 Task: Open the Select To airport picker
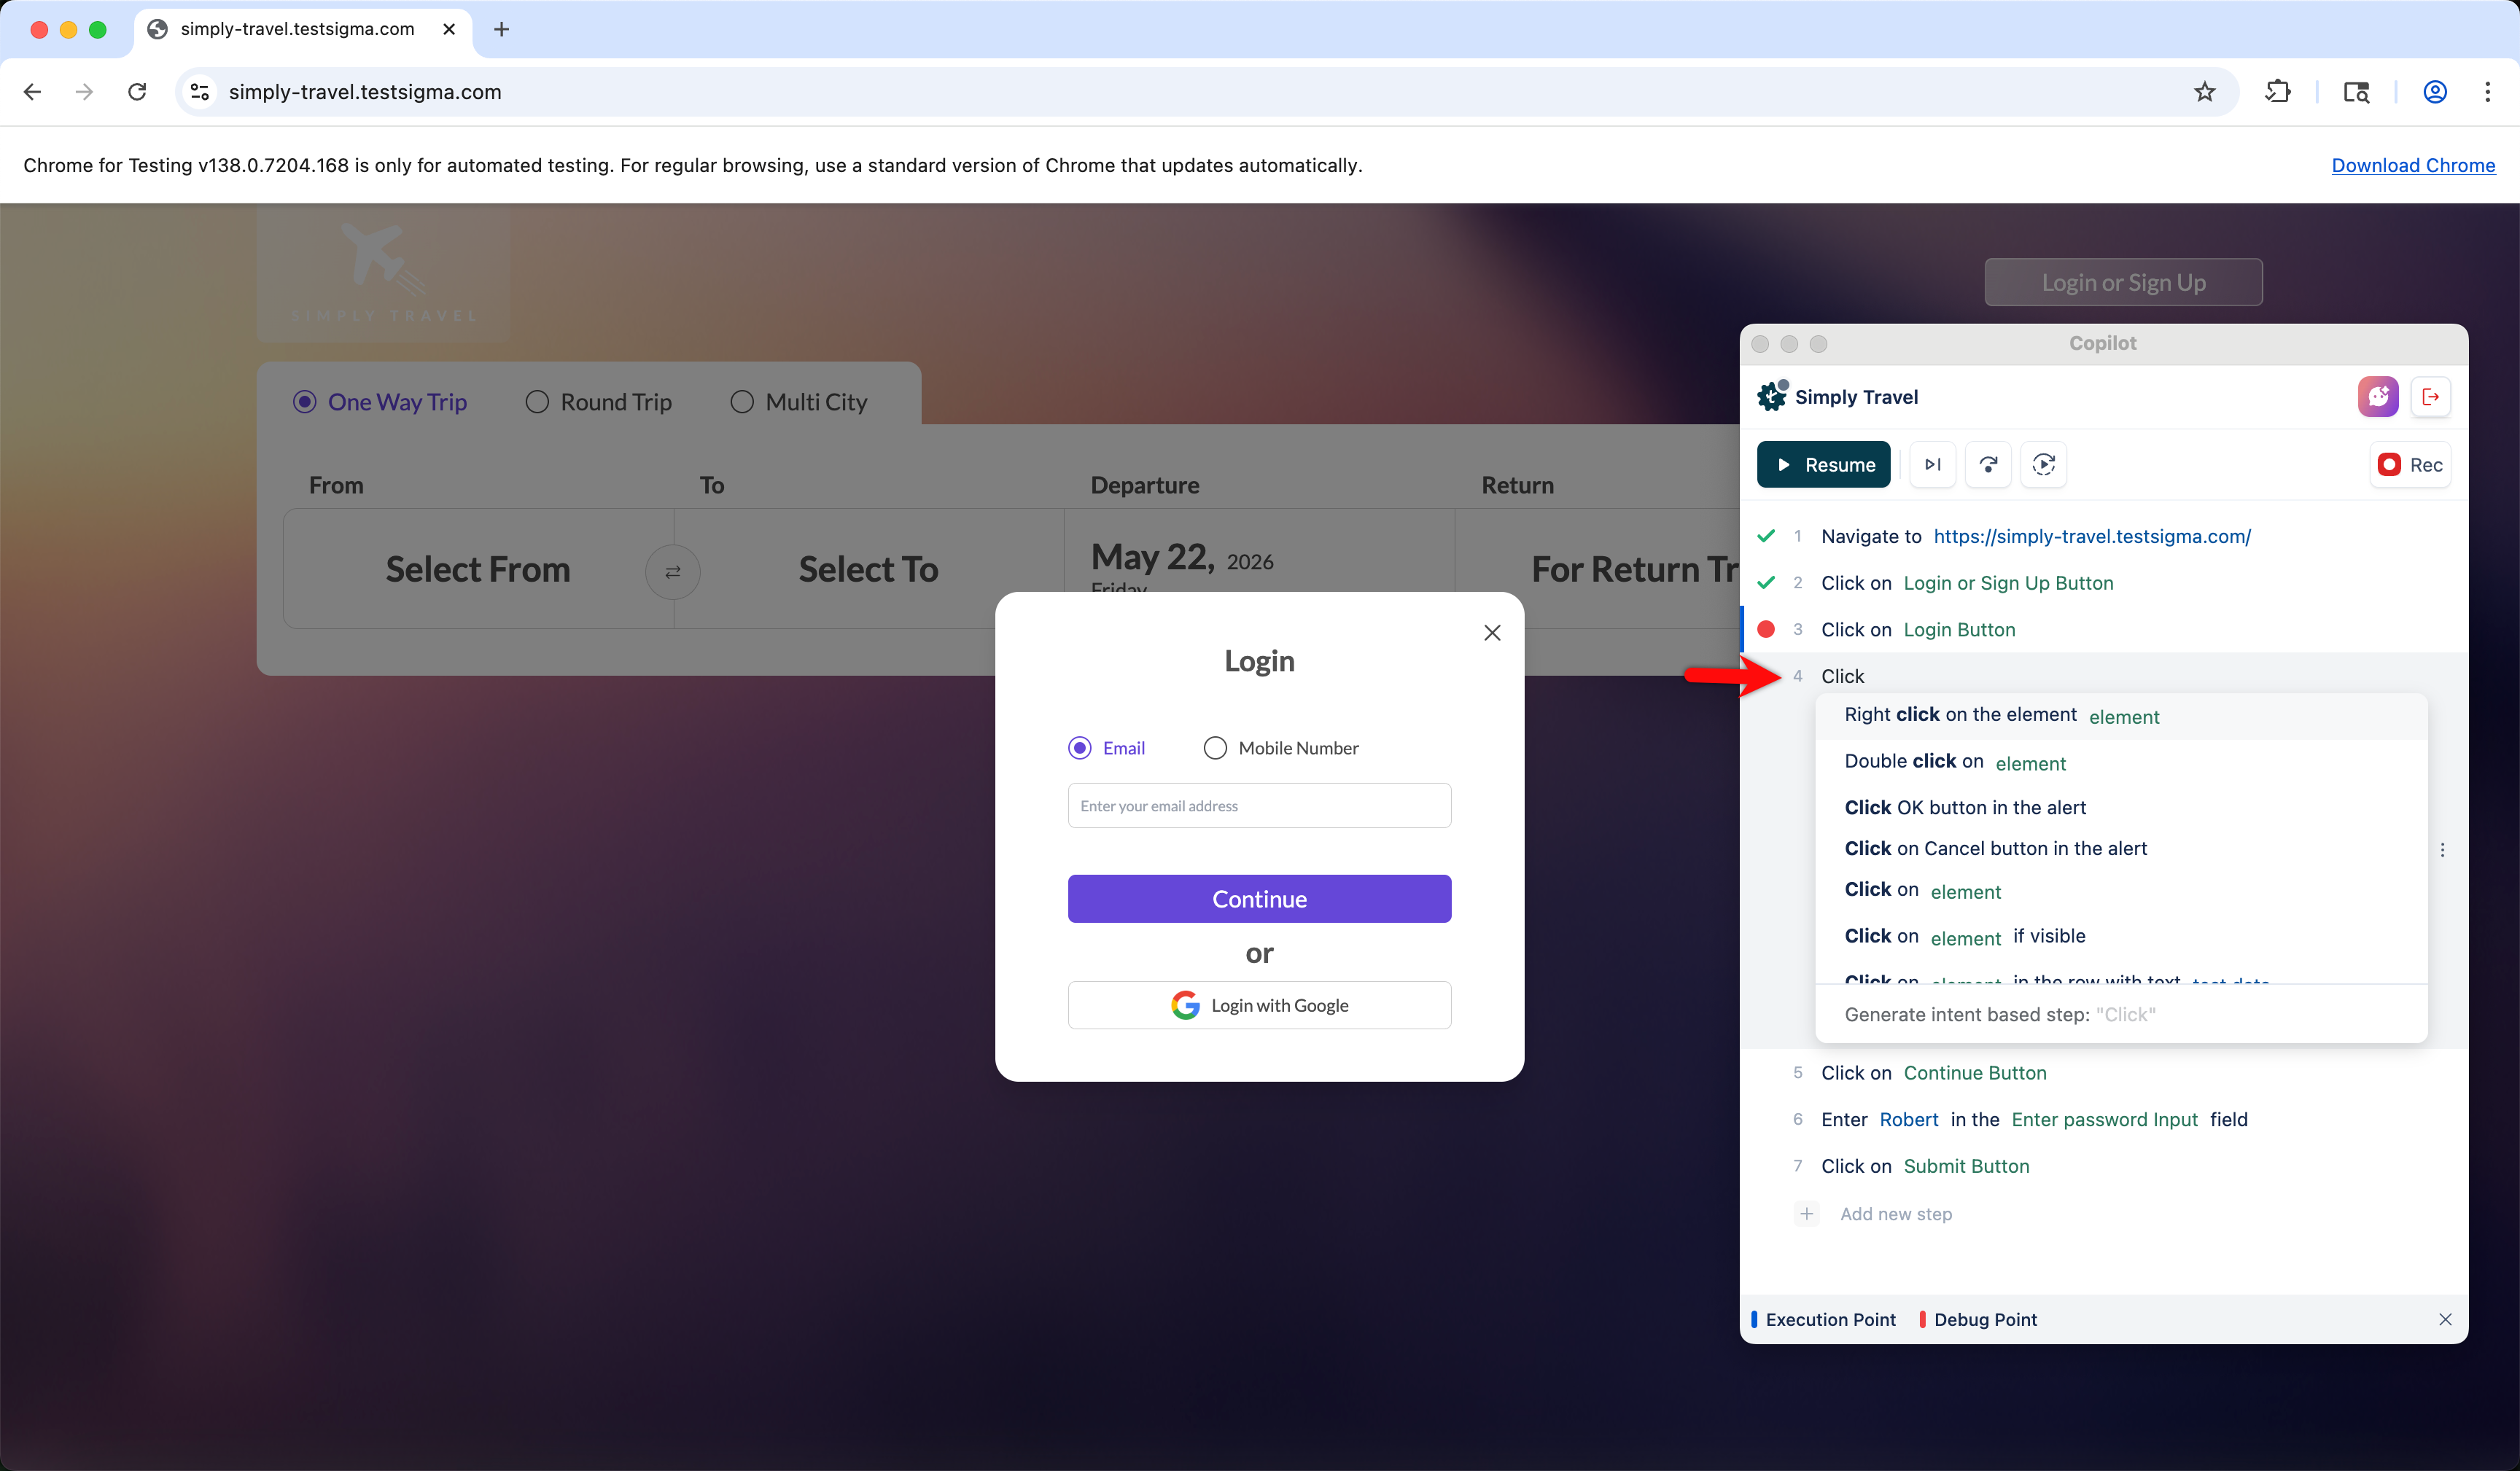pos(868,569)
